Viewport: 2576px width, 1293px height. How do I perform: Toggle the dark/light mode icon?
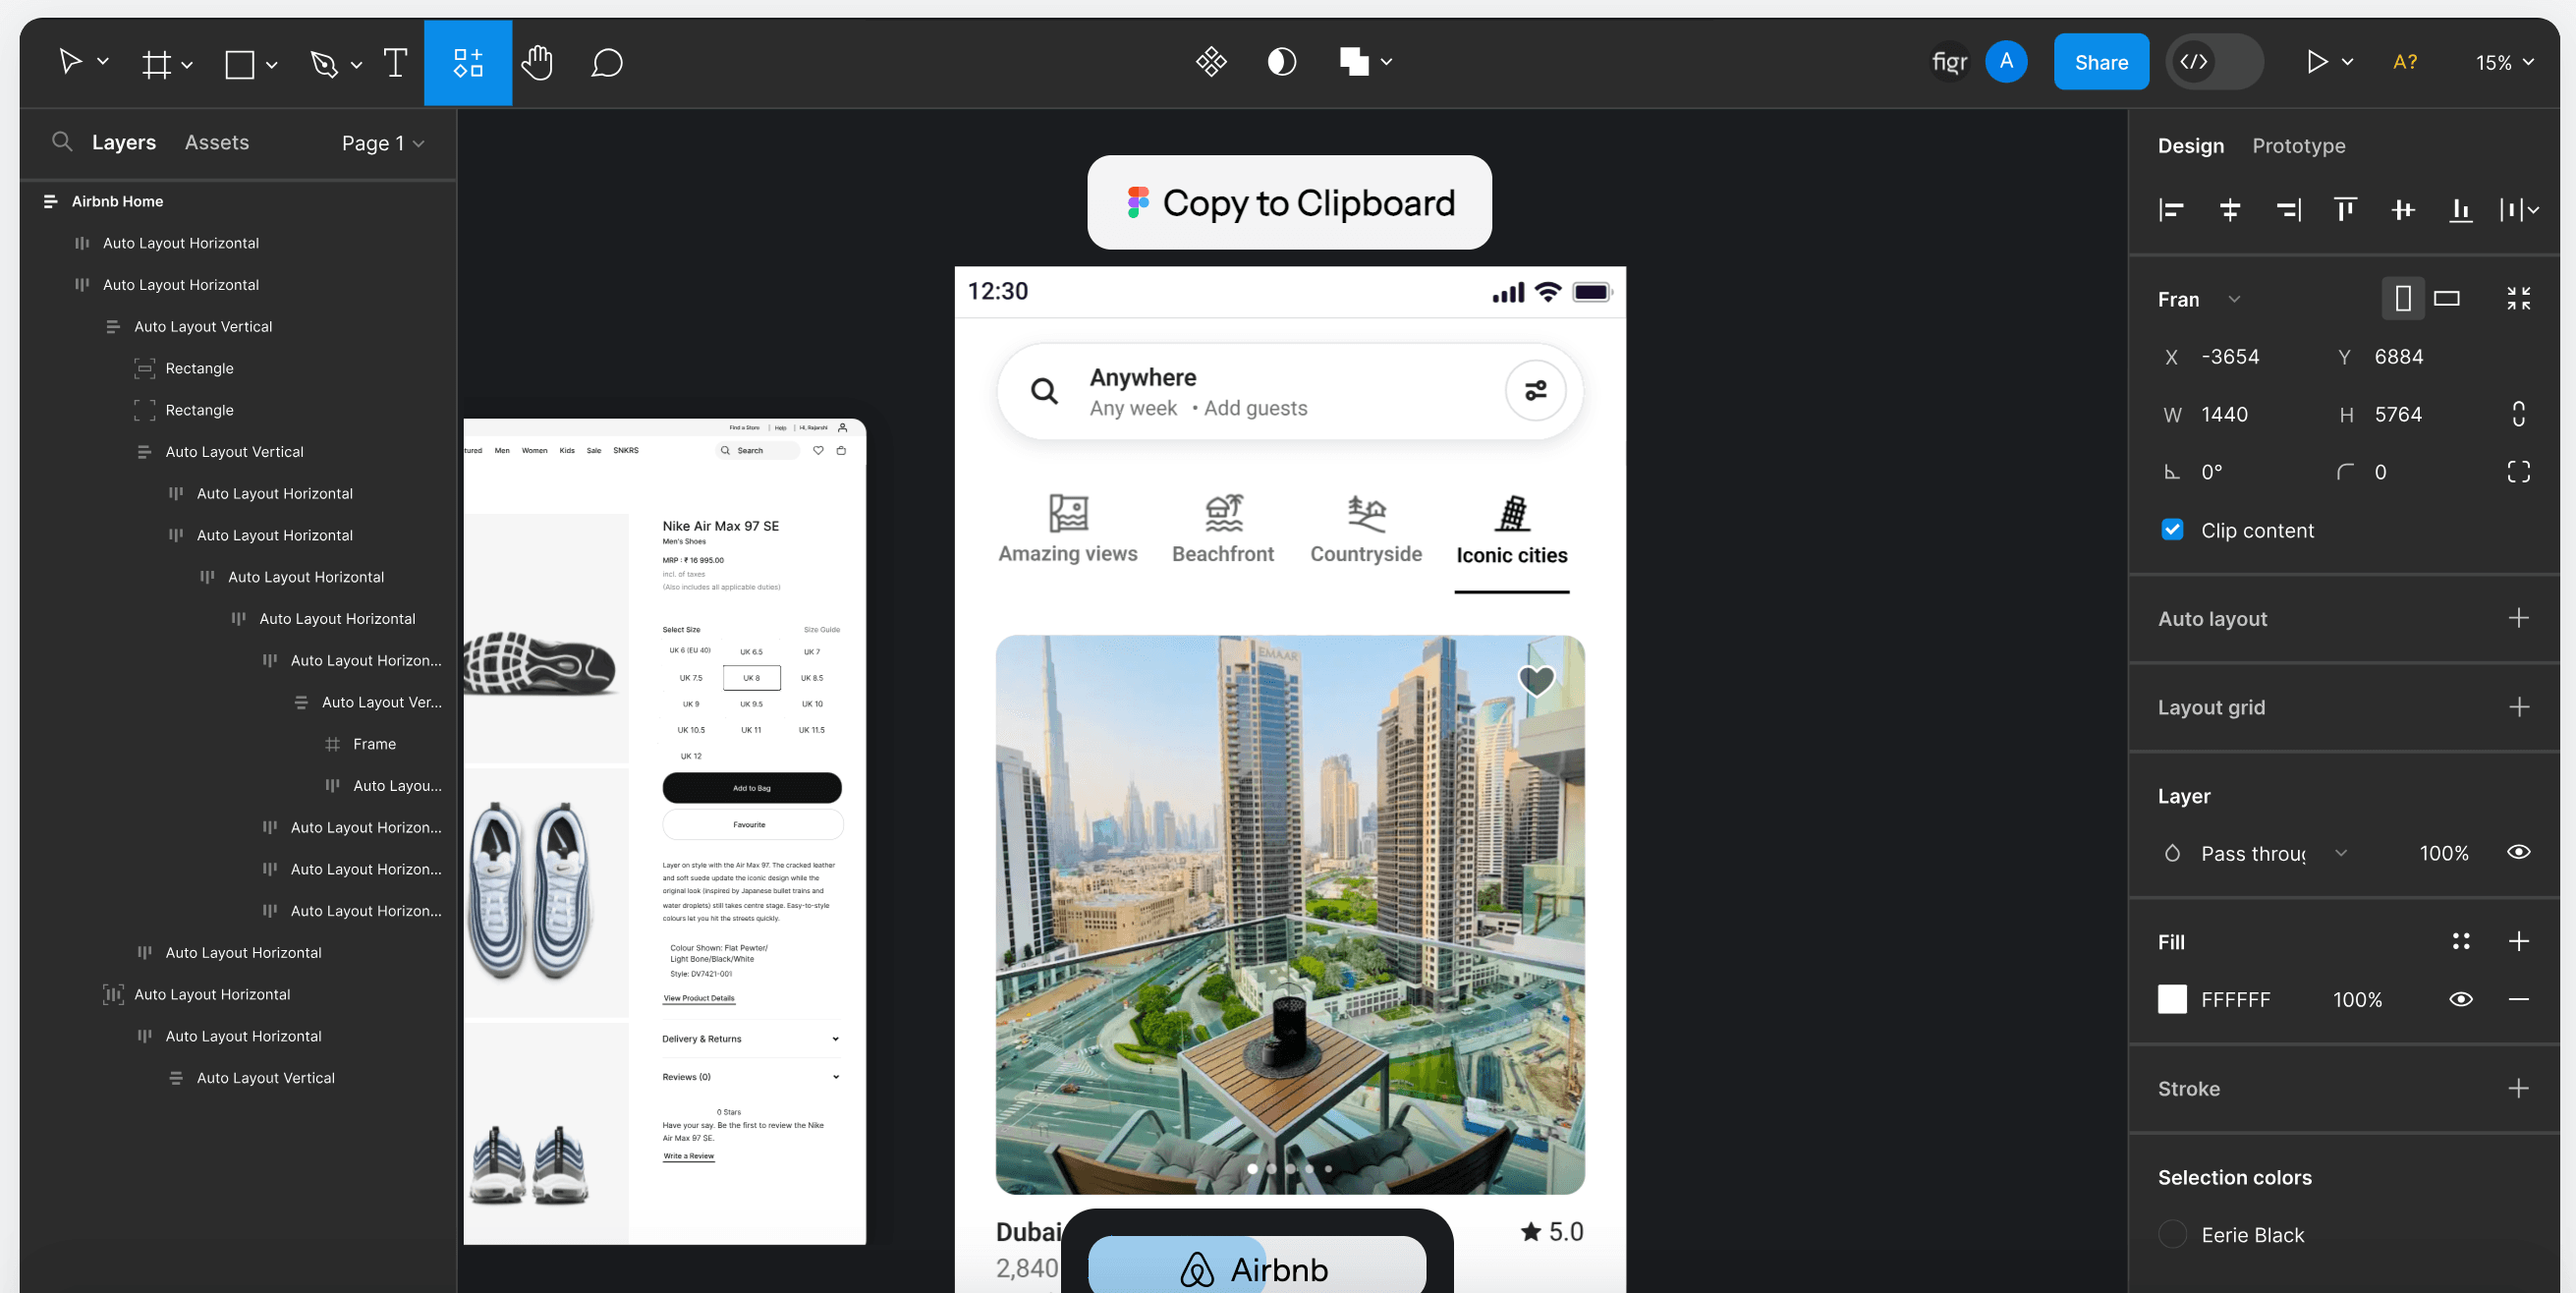click(x=1282, y=61)
